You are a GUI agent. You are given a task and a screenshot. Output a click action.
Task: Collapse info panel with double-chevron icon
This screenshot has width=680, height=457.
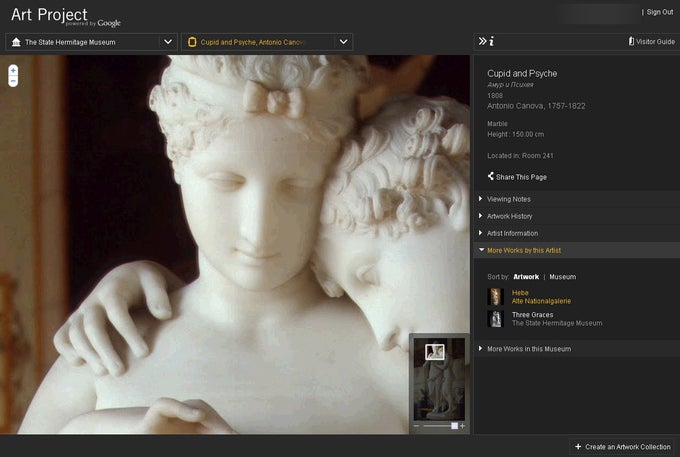coord(482,41)
